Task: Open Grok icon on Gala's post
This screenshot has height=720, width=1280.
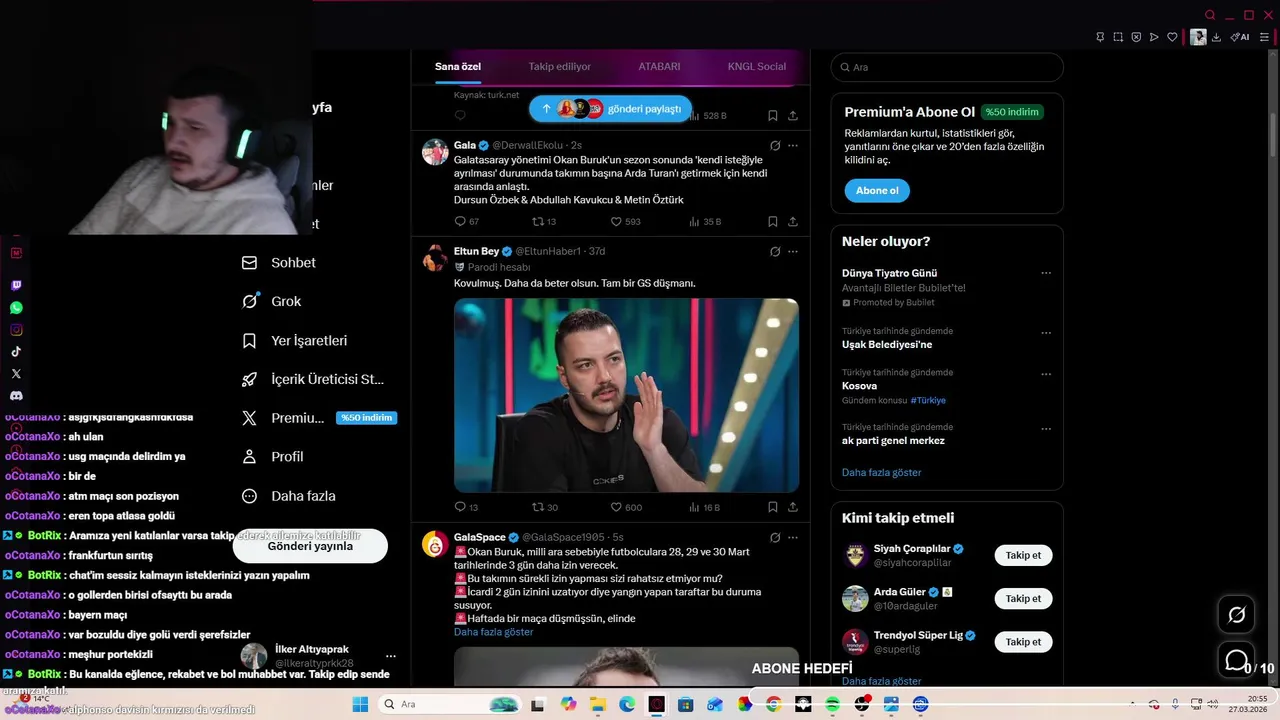Action: [775, 146]
